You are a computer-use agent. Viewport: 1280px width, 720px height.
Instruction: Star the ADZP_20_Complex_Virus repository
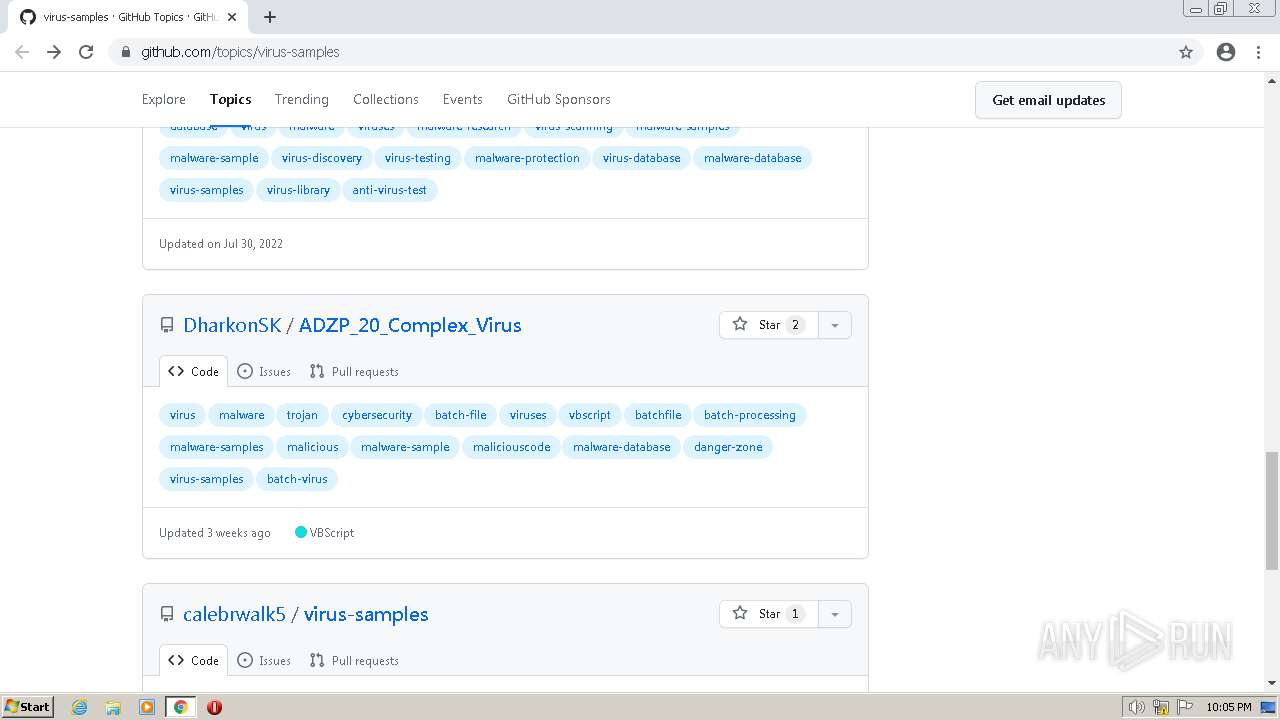[769, 325]
